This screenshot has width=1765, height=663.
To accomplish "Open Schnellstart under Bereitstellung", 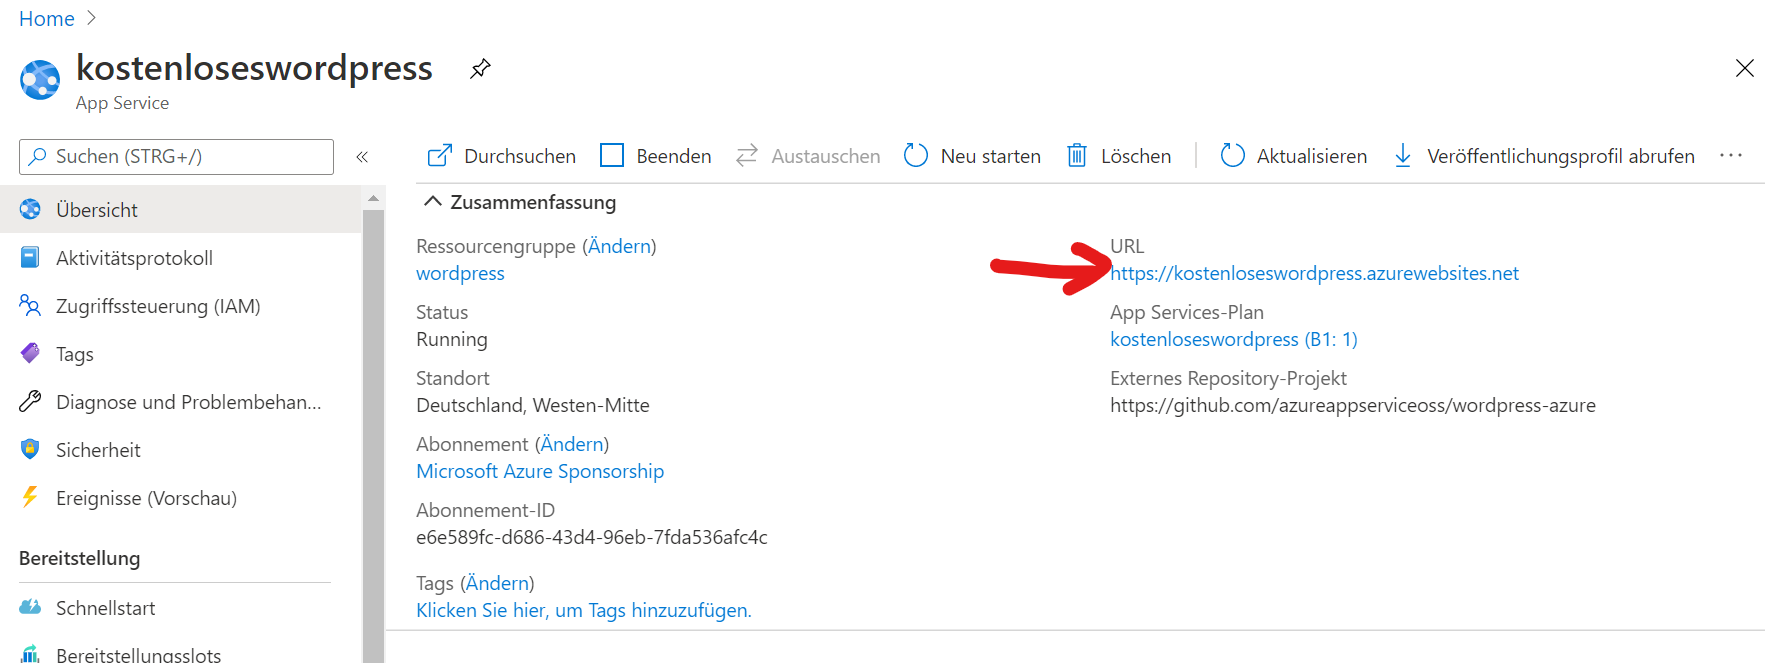I will (105, 608).
